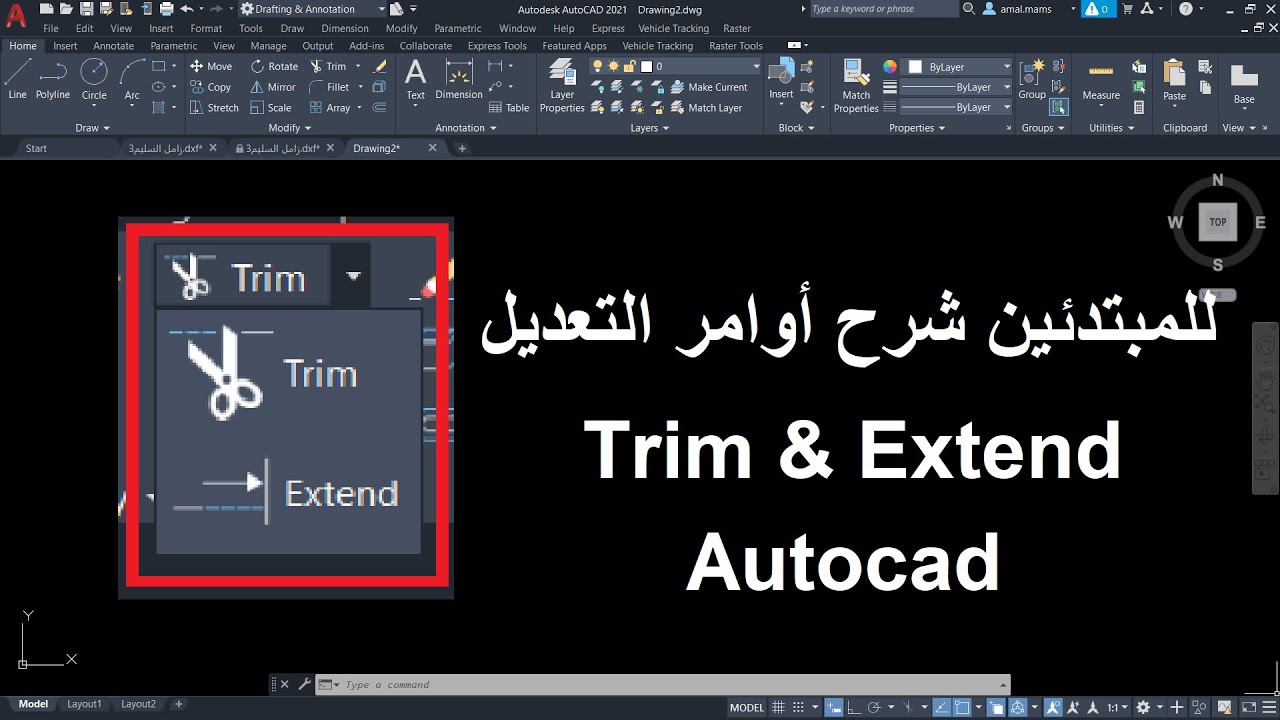The width and height of the screenshot is (1280, 720).
Task: Click the Group tool
Action: 1032,80
